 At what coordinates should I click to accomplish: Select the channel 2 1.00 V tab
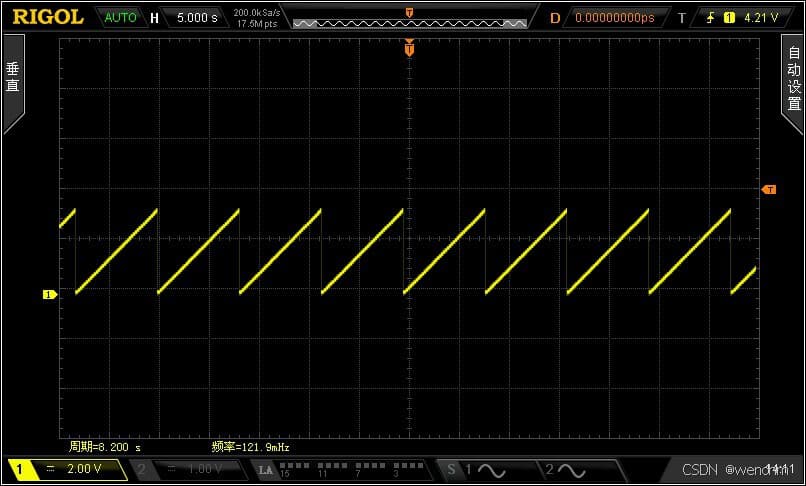(190, 470)
